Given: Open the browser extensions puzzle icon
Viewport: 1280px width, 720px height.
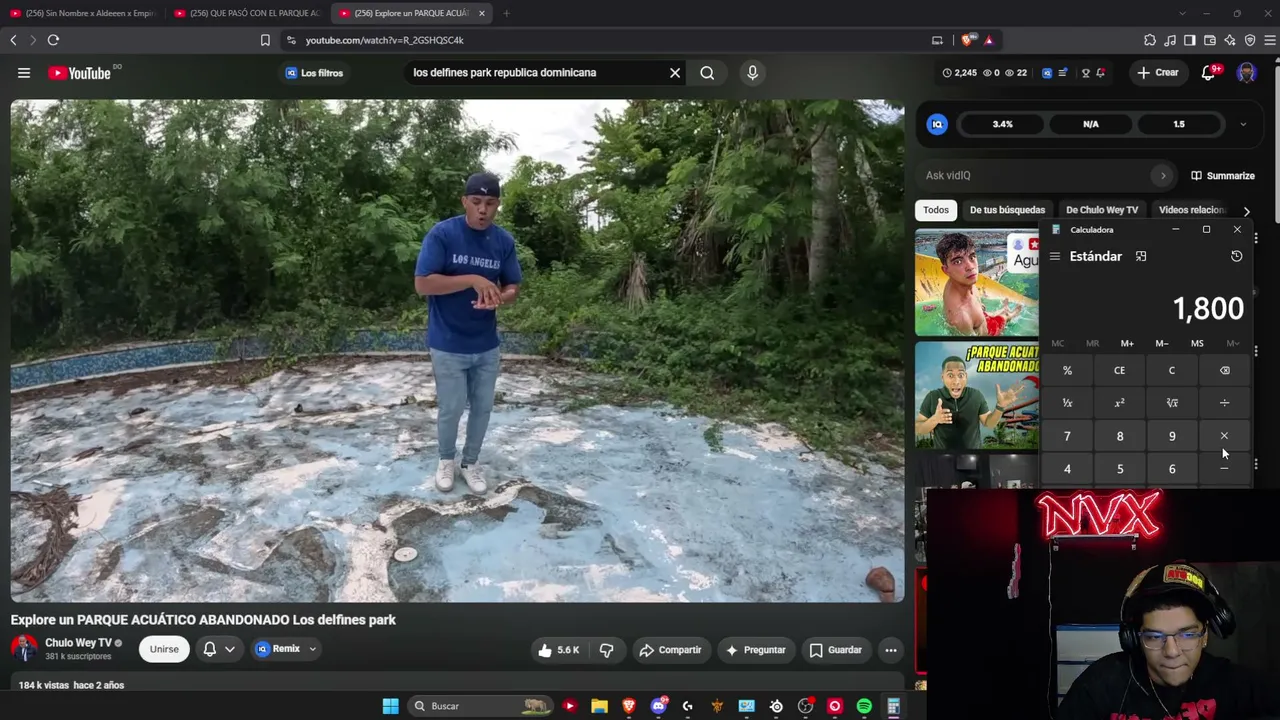Looking at the screenshot, I should [1150, 40].
